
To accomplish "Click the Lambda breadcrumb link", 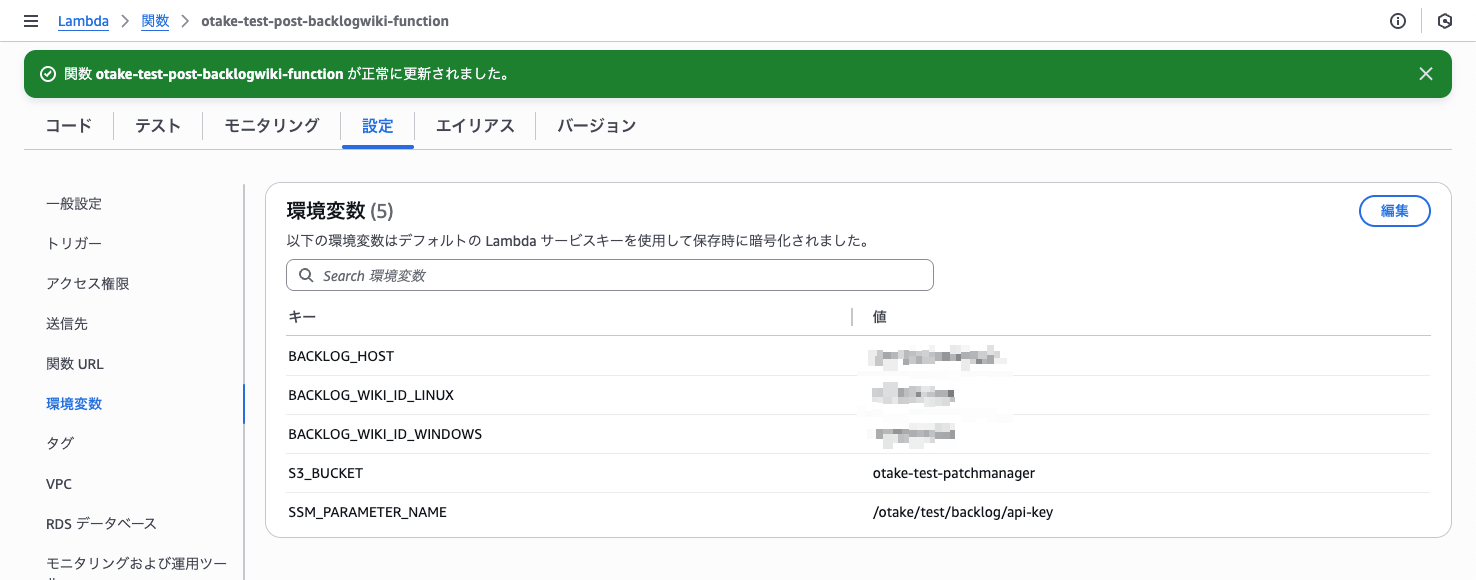I will [x=83, y=21].
